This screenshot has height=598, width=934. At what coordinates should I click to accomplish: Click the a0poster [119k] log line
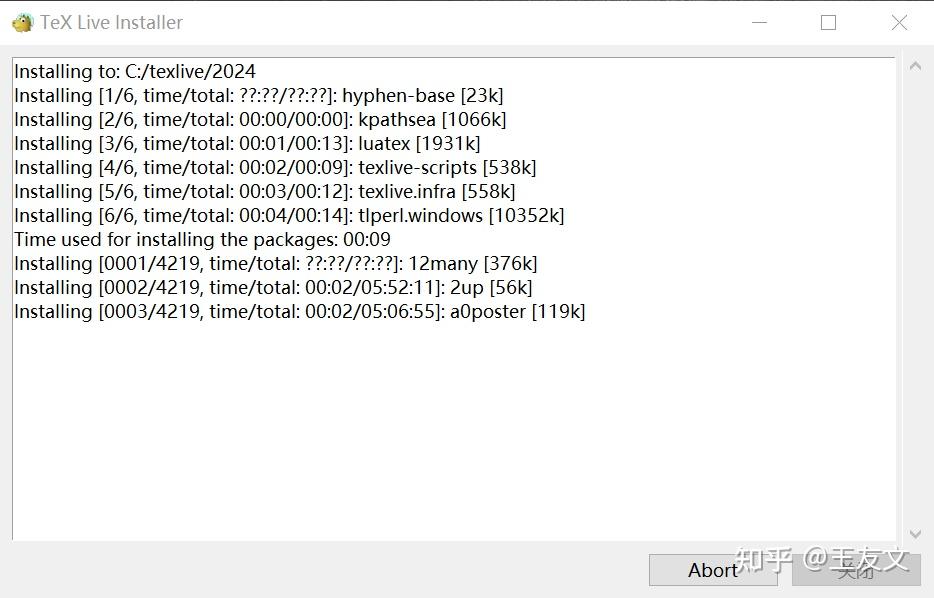[299, 312]
